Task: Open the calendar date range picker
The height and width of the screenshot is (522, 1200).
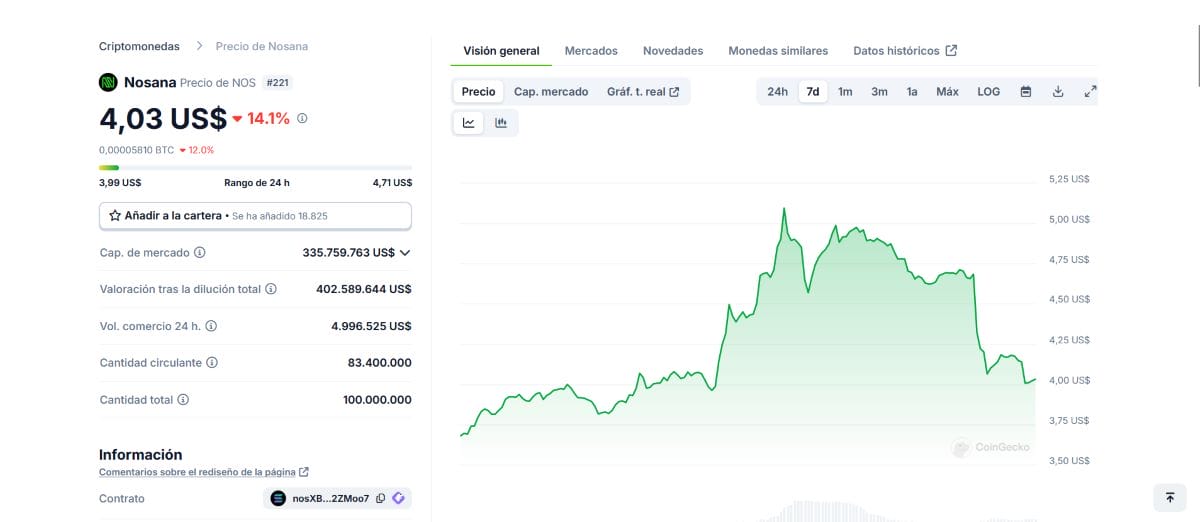Action: 1025,92
